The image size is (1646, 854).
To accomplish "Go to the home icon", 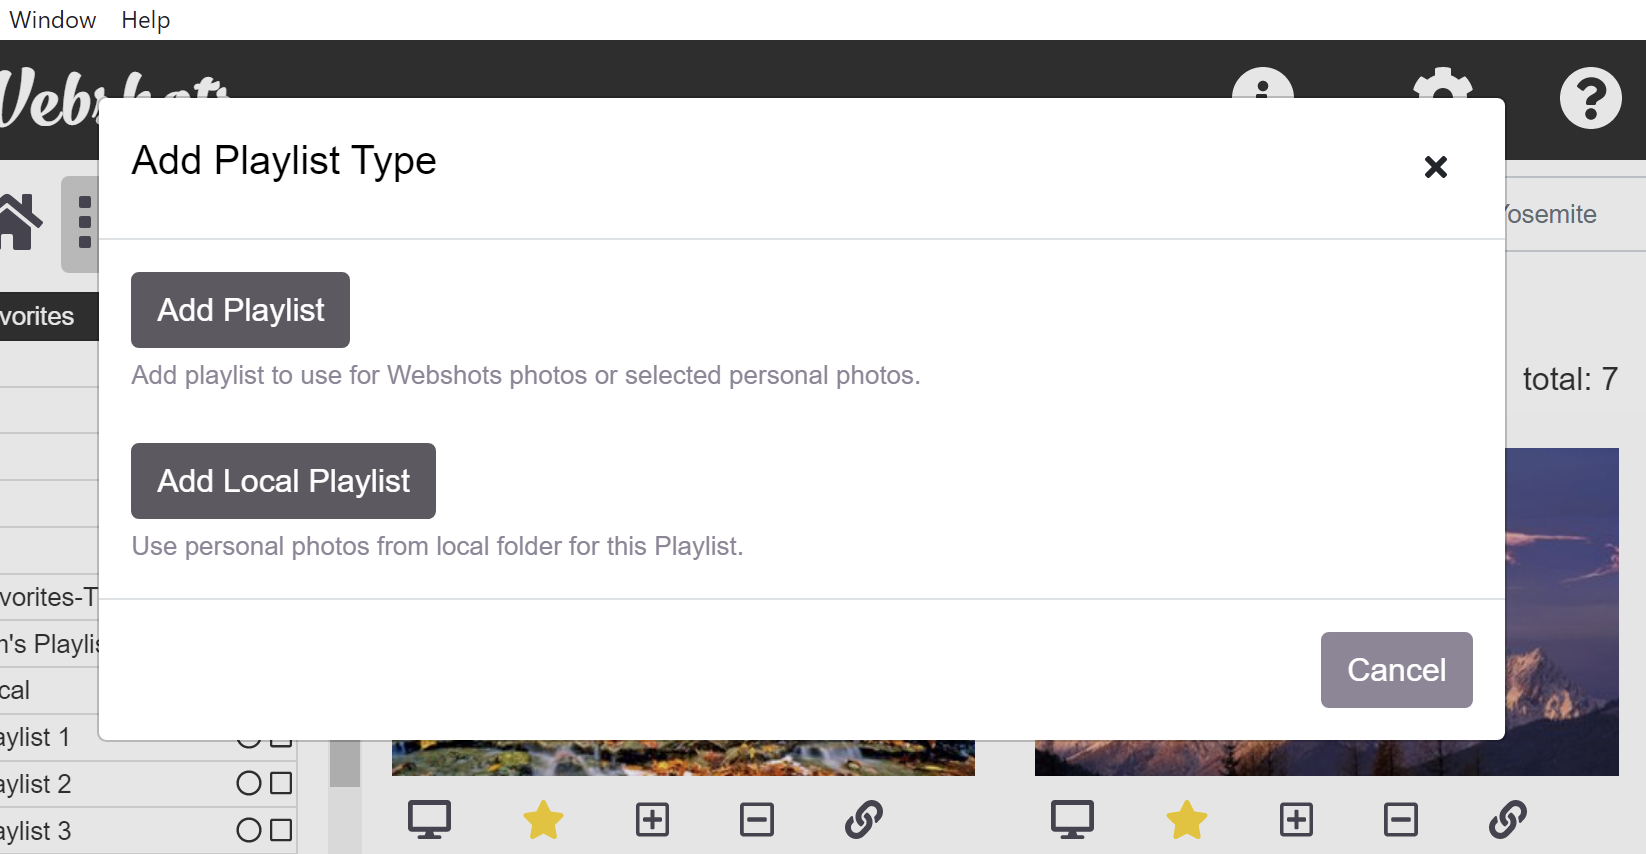I will pos(20,222).
